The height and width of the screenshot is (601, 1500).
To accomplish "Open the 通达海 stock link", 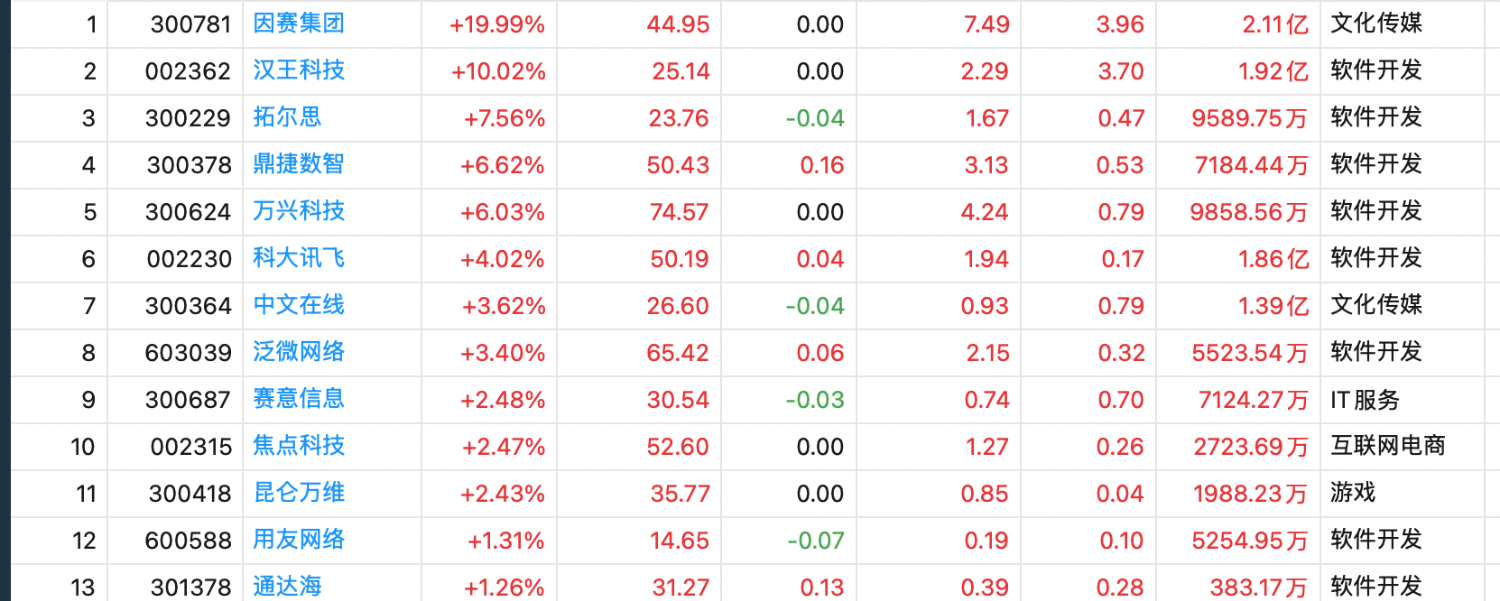I will 288,586.
